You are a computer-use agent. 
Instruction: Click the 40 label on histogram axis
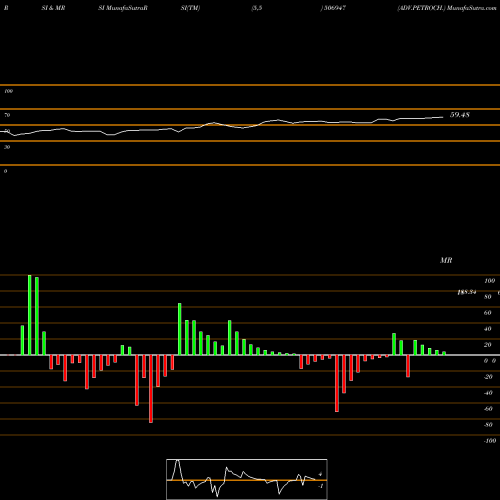click(x=488, y=329)
